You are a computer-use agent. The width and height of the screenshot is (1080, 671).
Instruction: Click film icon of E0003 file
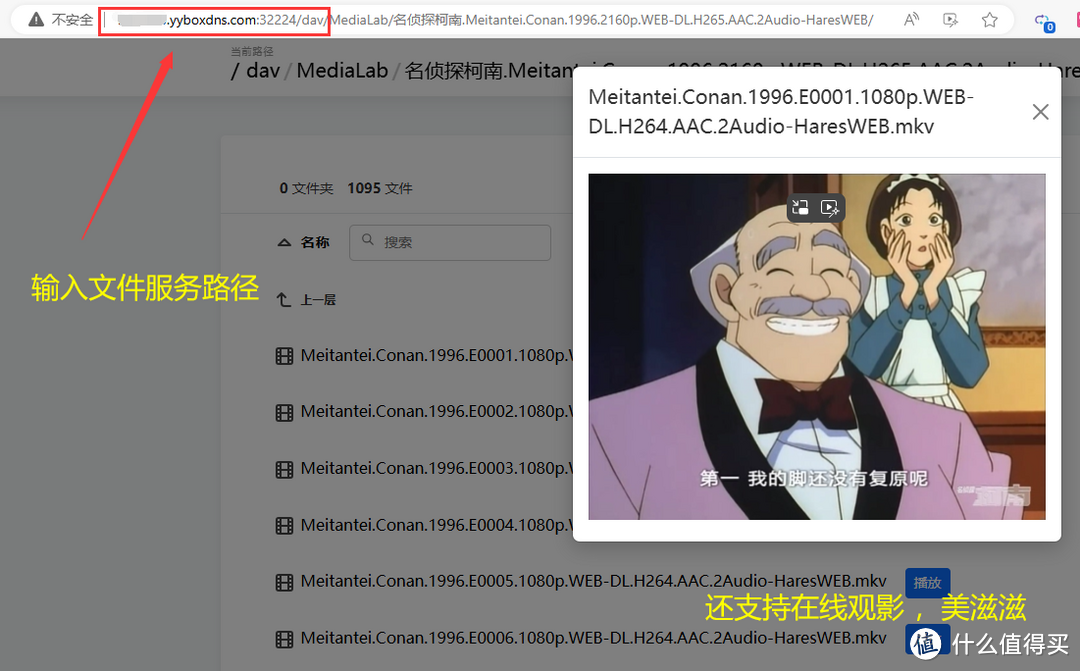pyautogui.click(x=284, y=469)
